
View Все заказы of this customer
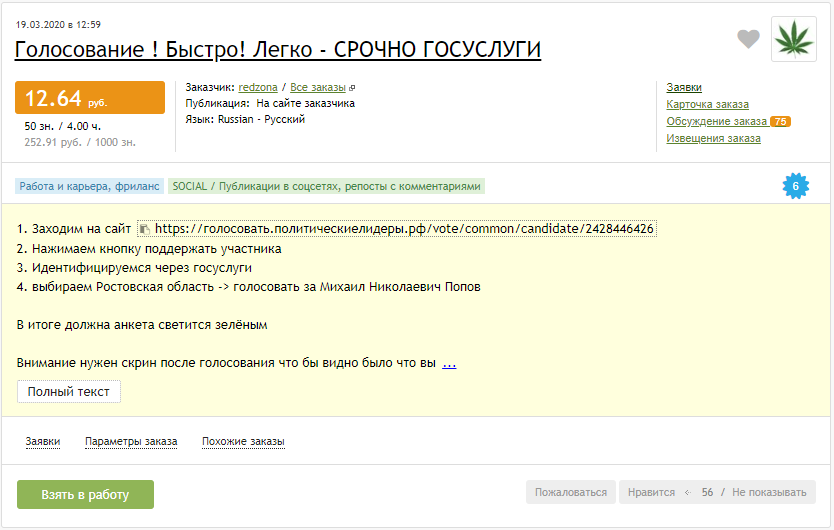coord(318,87)
